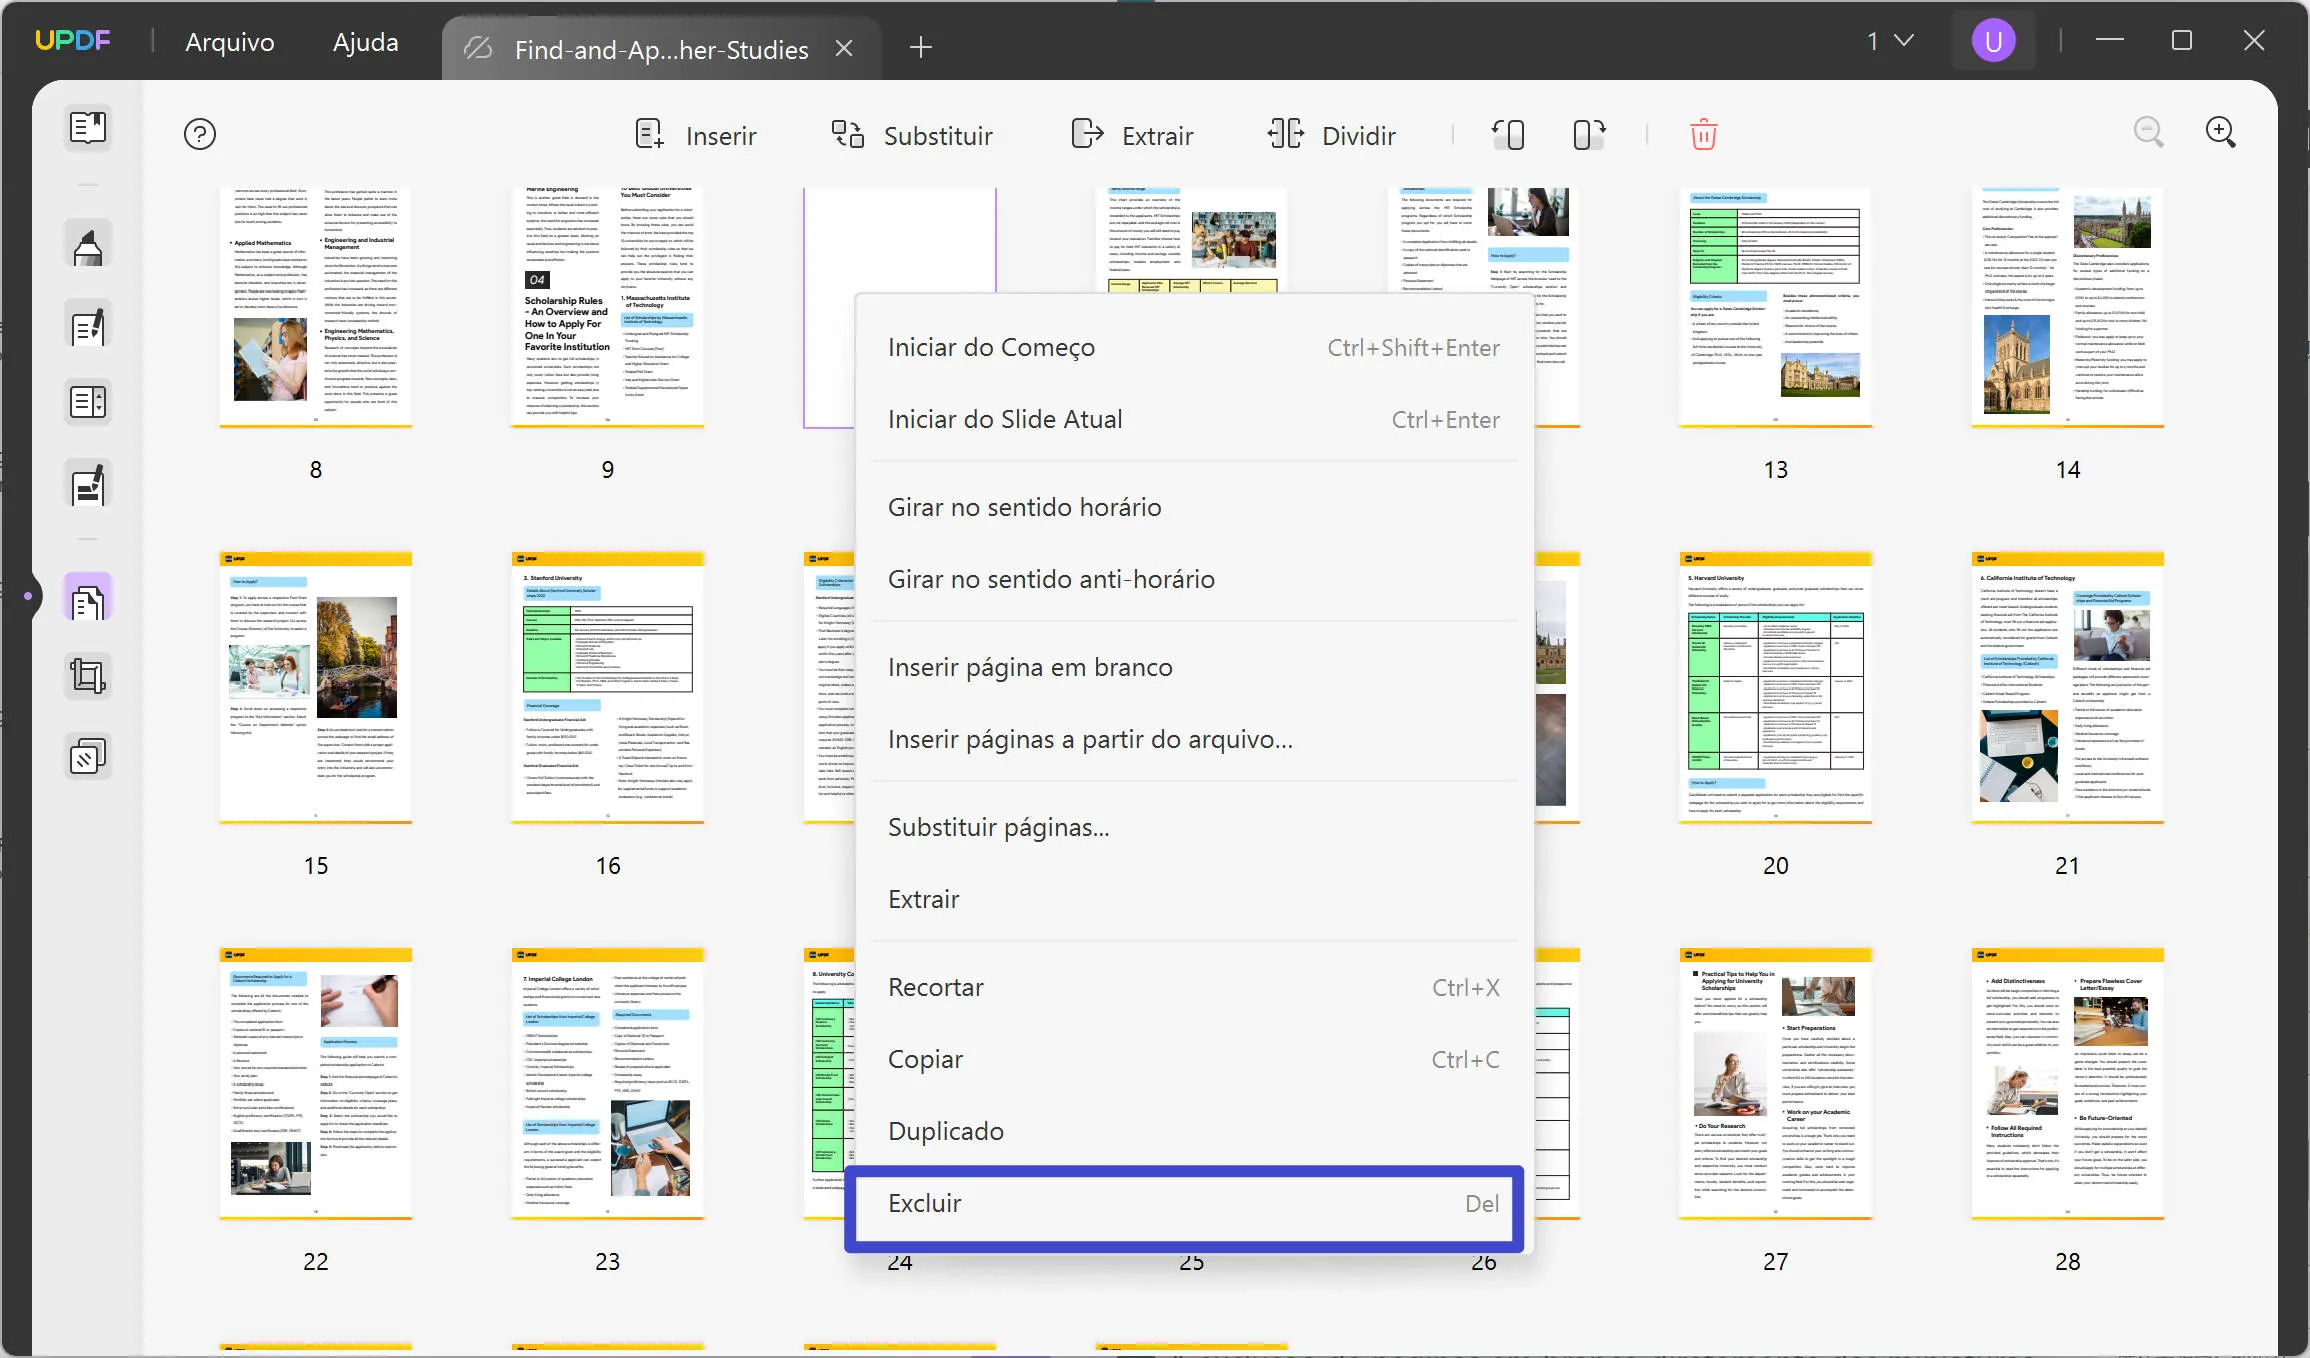Open the Crop pages tool in sidebar
Screen dimensions: 2310x1358
point(88,675)
